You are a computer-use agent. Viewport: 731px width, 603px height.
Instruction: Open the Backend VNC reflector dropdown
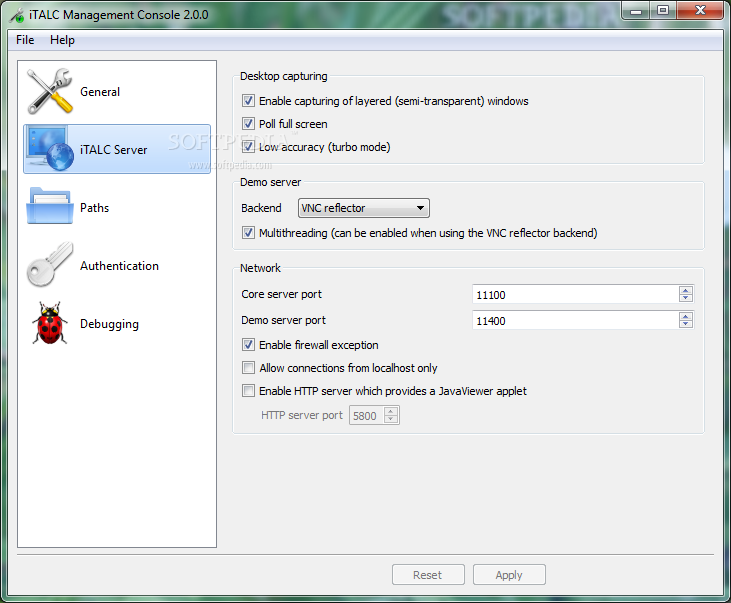pyautogui.click(x=364, y=208)
